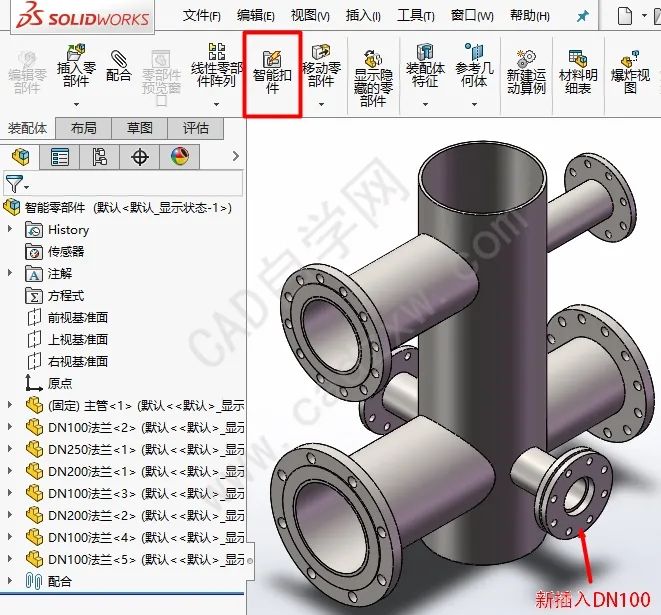Select the 方程式 (Equations) item
Viewport: 661px width, 615px height.
pos(55,295)
